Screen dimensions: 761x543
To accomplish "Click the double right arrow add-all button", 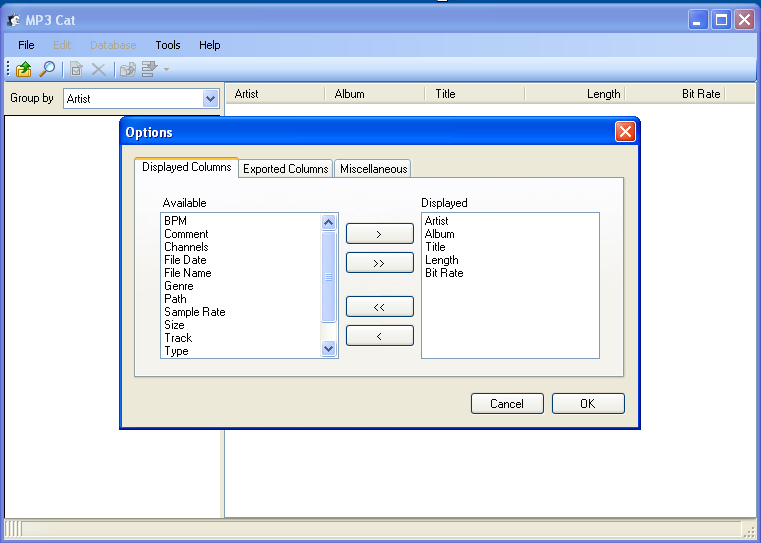I will [x=380, y=263].
